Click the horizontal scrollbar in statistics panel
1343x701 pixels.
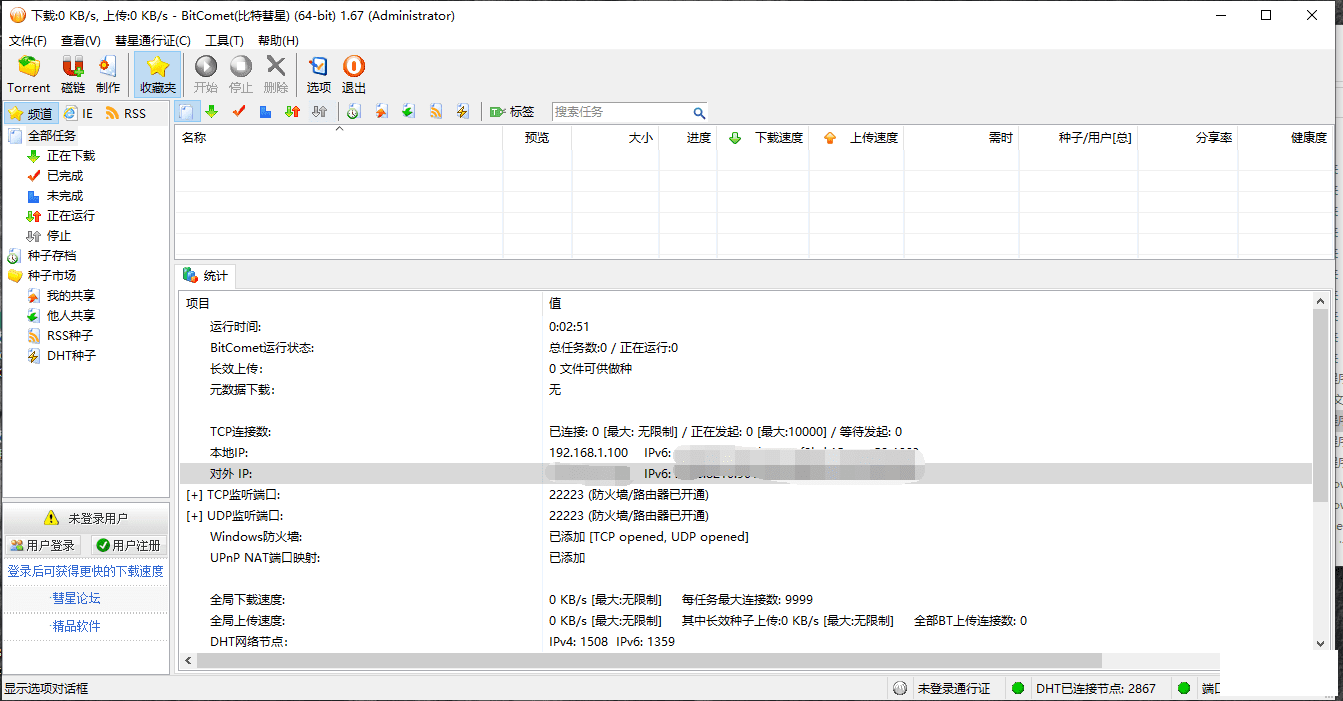pyautogui.click(x=649, y=661)
